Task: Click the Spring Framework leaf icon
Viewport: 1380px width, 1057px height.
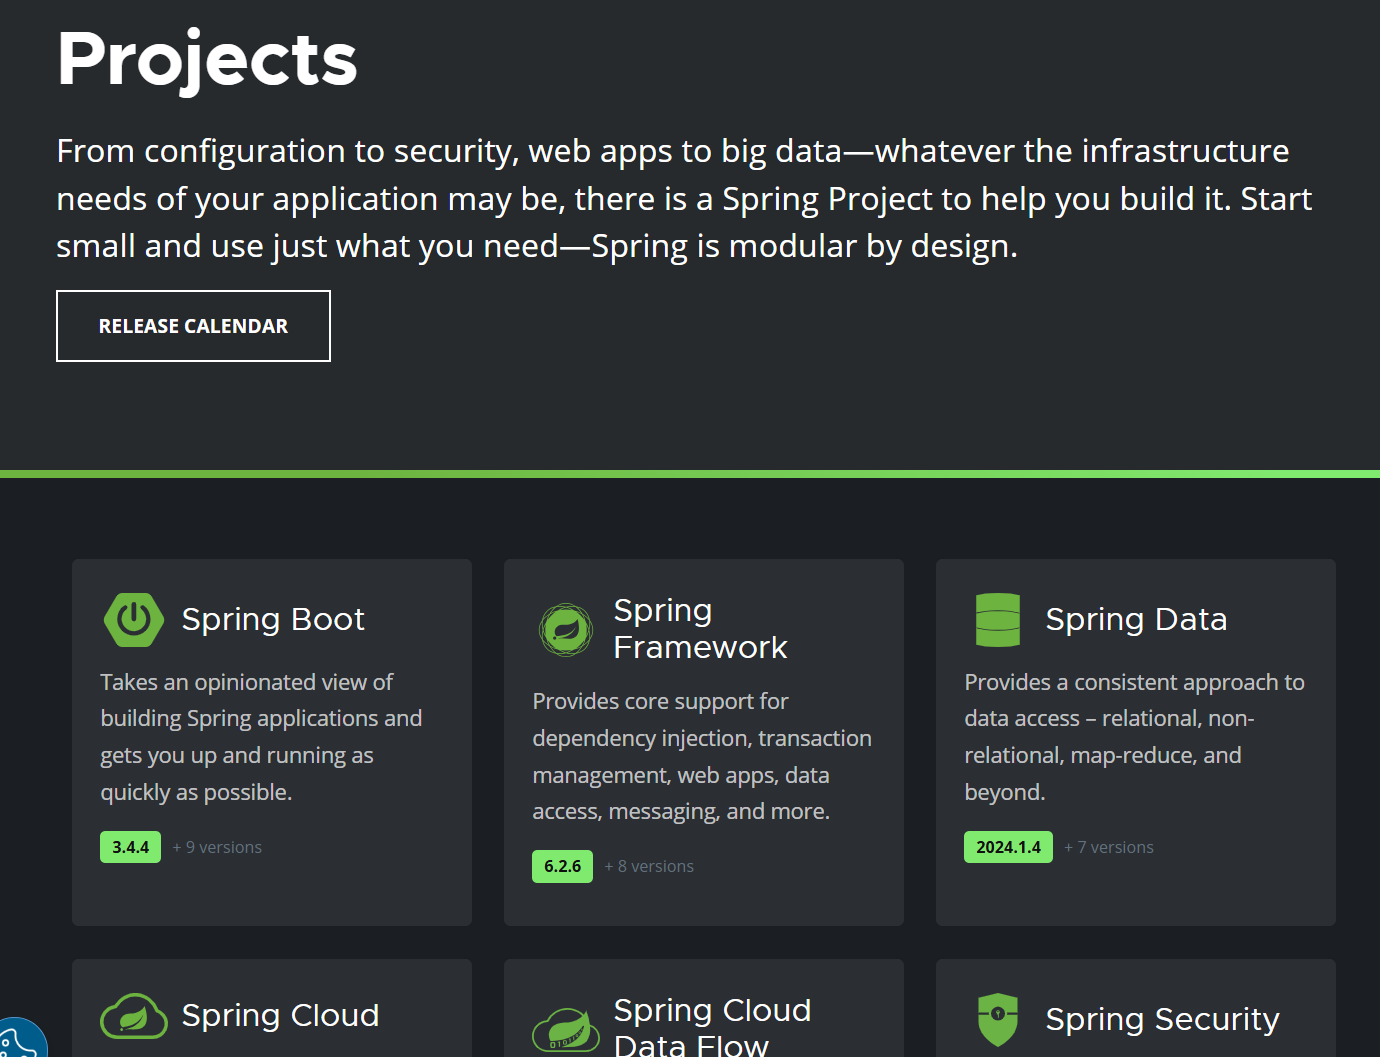Action: coord(566,629)
